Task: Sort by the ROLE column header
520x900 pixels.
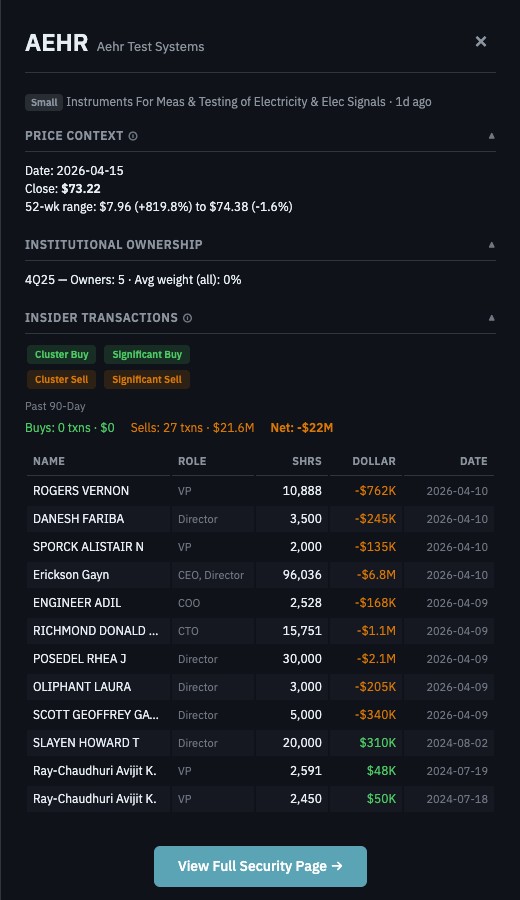Action: tap(192, 461)
